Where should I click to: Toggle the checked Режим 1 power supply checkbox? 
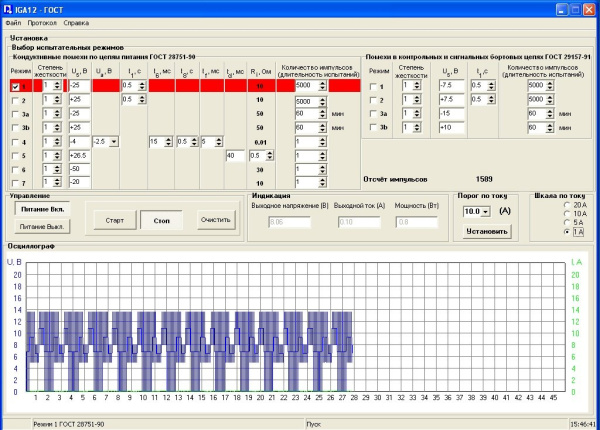[x=15, y=87]
